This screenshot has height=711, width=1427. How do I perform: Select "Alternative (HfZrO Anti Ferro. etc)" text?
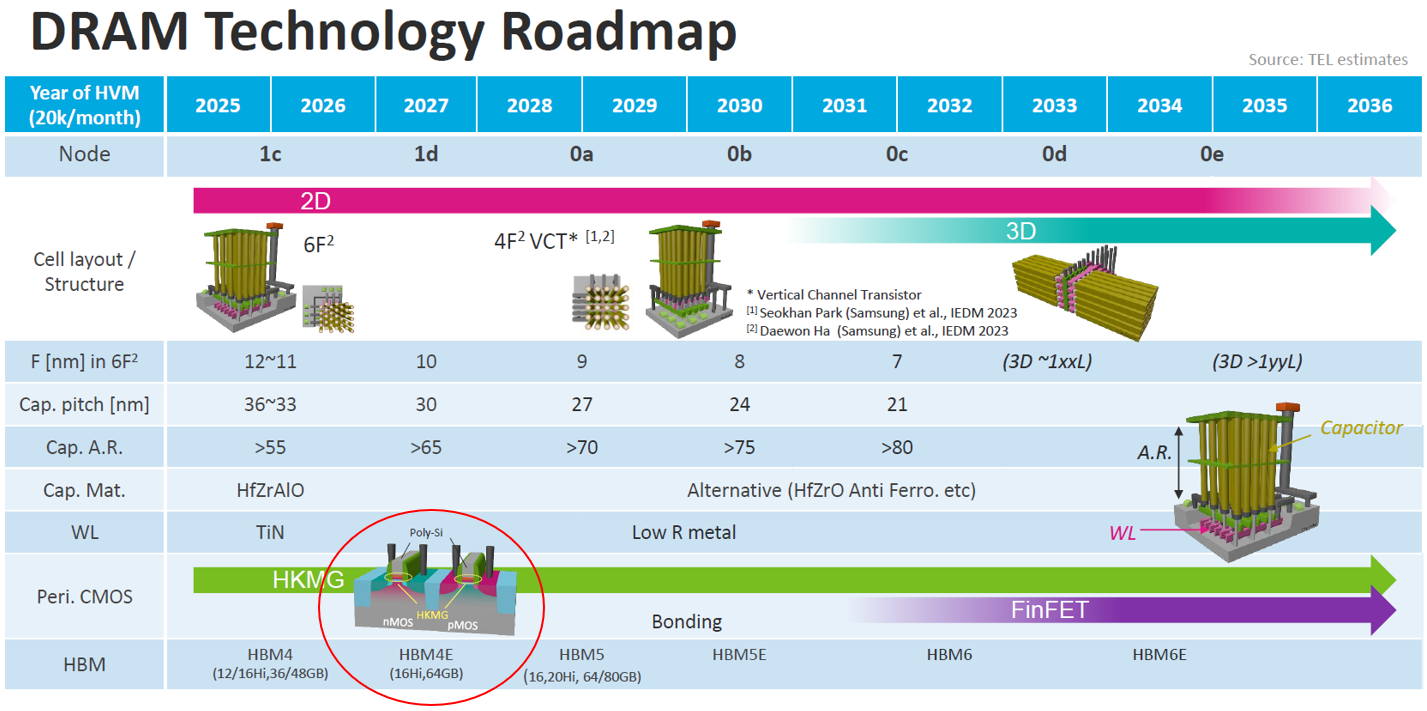coord(831,490)
